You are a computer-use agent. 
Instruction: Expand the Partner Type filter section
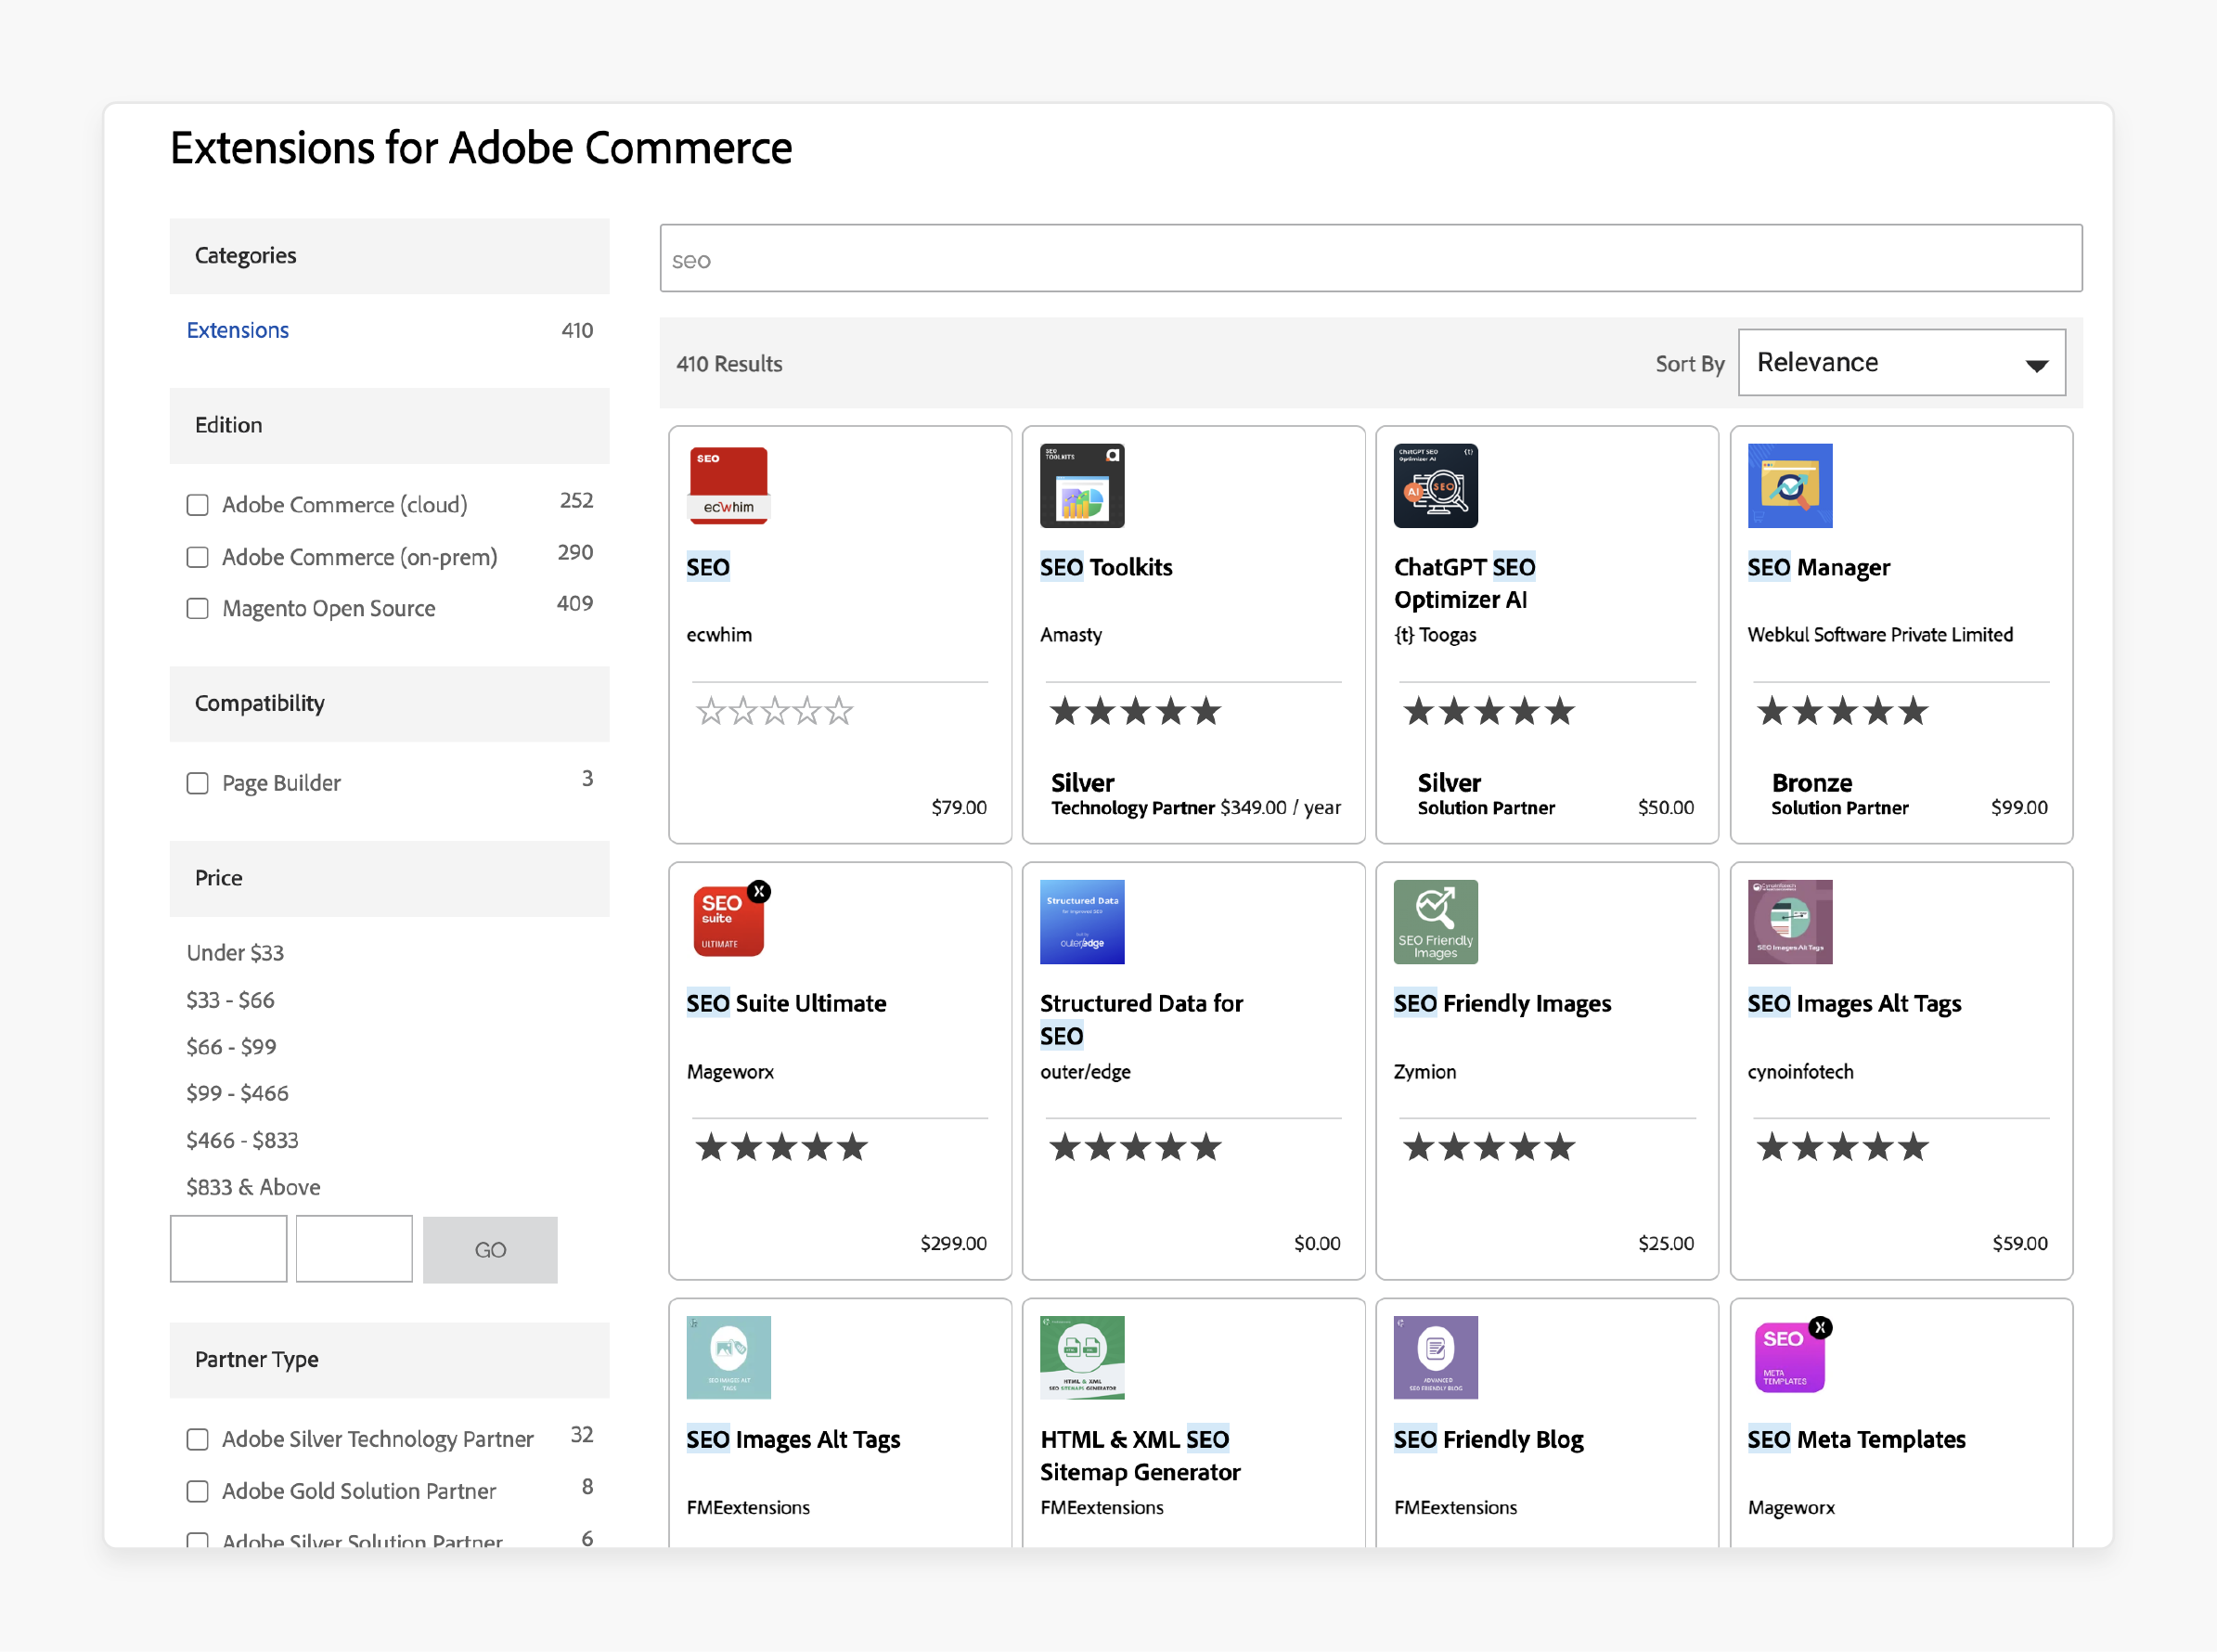[391, 1357]
